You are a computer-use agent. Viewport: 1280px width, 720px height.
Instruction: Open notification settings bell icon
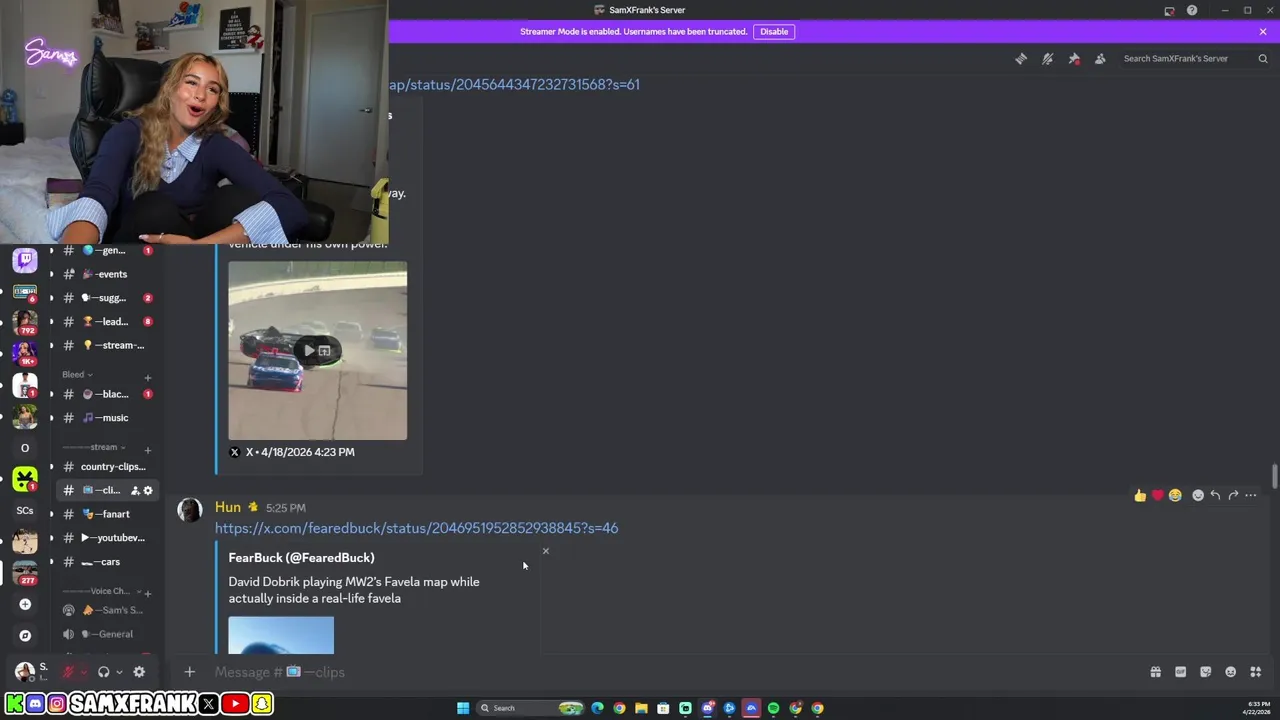coord(1047,59)
